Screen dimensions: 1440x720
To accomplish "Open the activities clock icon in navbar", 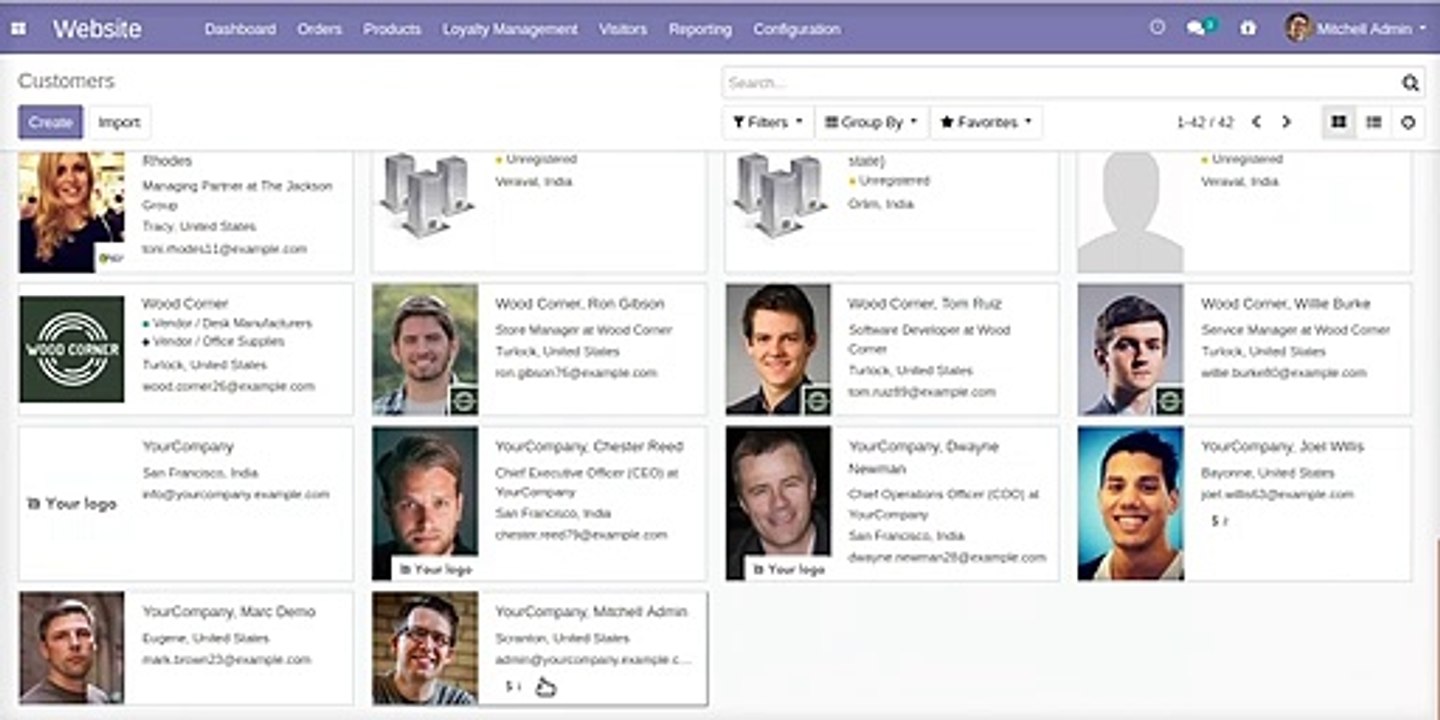I will tap(1157, 28).
